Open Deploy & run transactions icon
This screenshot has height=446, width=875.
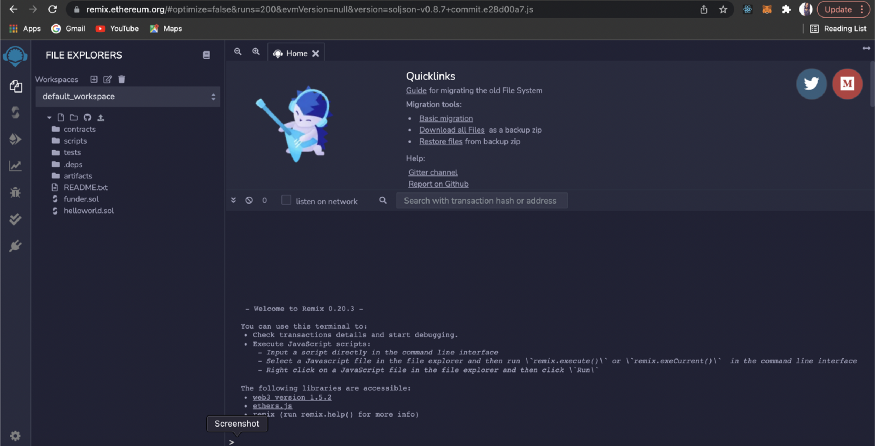tap(16, 139)
